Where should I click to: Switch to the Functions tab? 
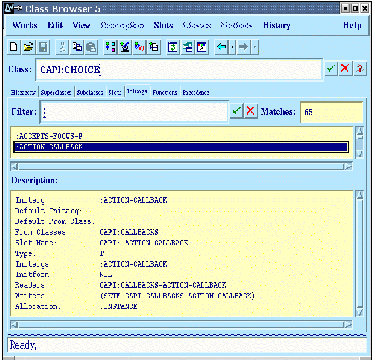pos(165,92)
